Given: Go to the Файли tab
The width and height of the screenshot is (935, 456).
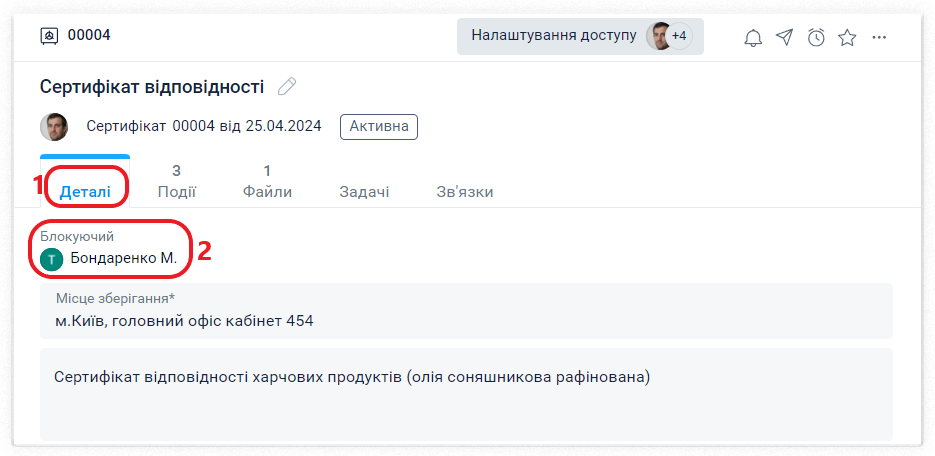Looking at the screenshot, I should click(x=267, y=182).
